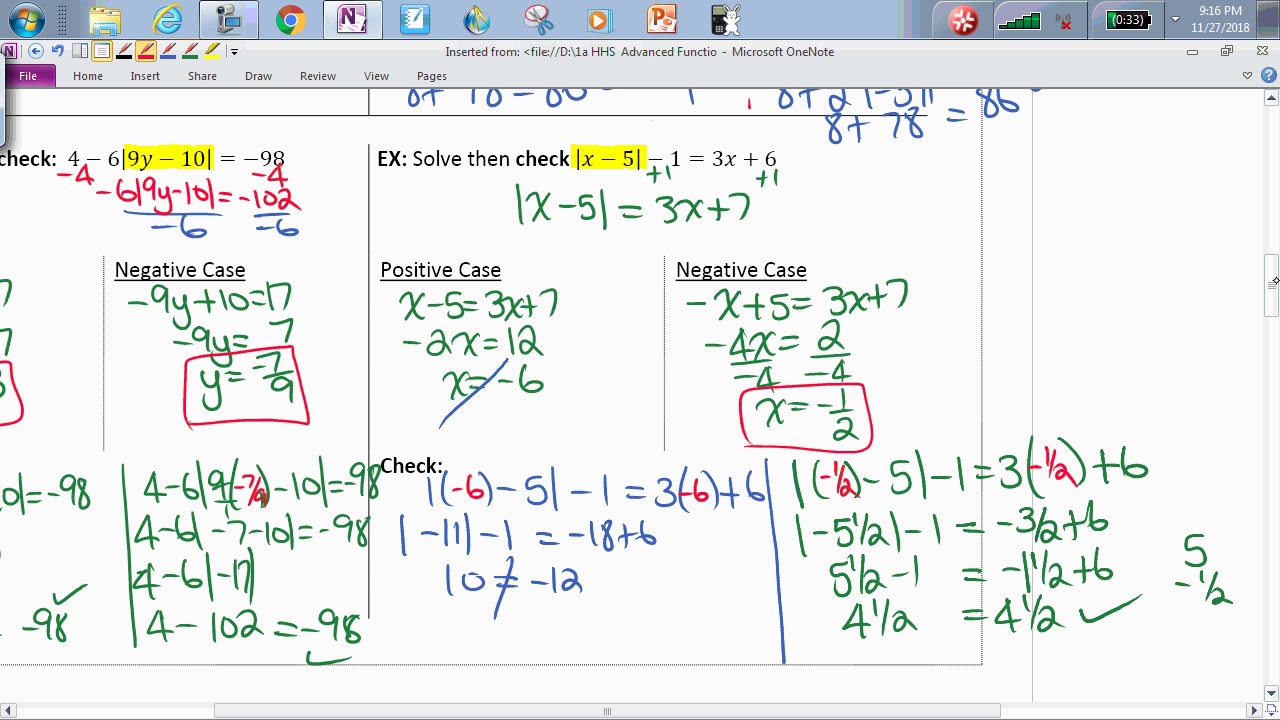Select the green pen in quick access toolbar
Screen dimensions: 1280x720
pos(190,51)
